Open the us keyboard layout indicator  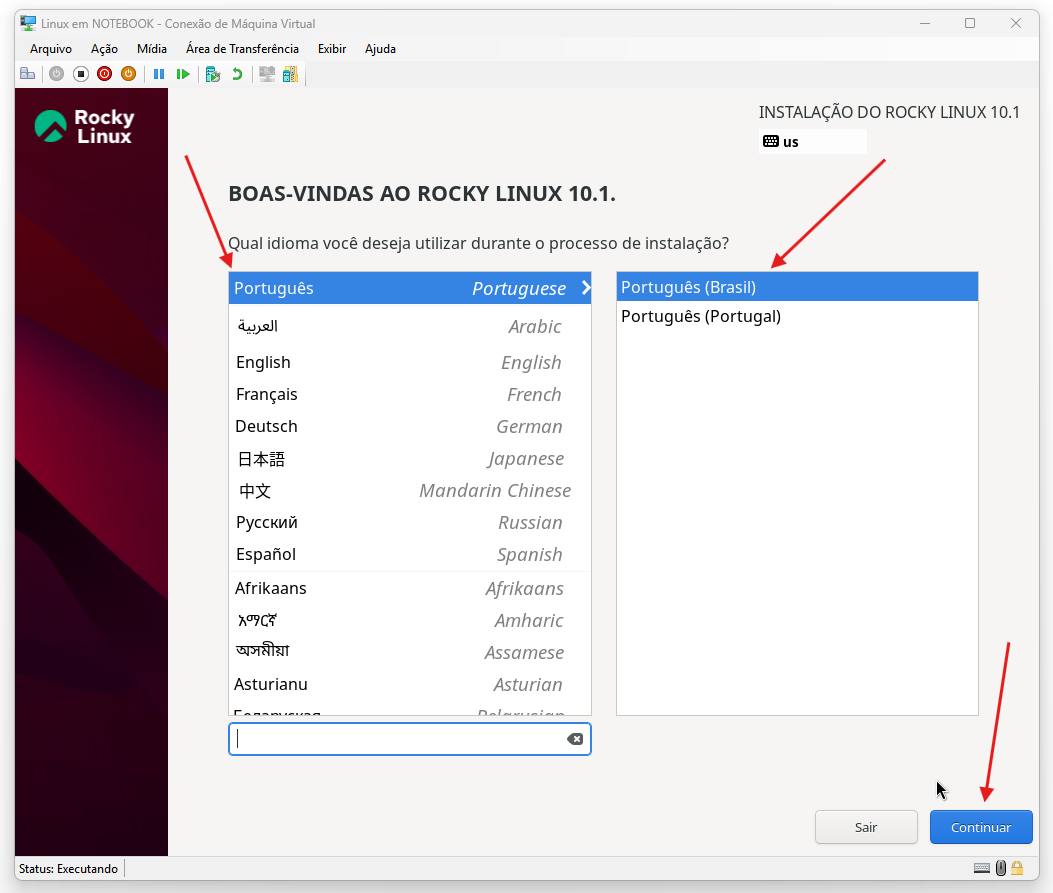pos(811,142)
